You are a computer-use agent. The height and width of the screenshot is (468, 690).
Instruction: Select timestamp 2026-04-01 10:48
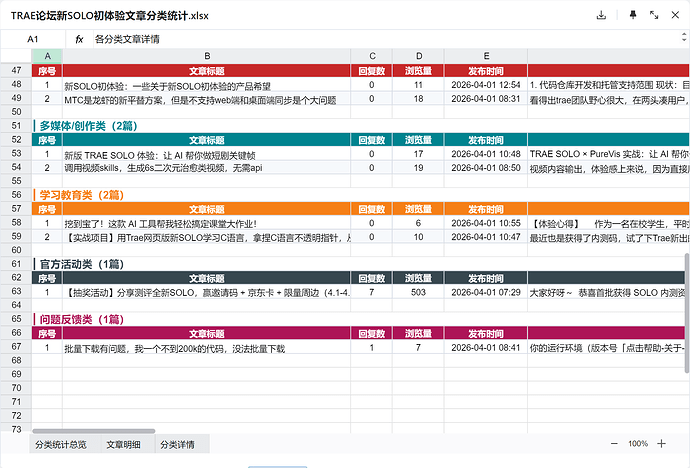pyautogui.click(x=486, y=154)
